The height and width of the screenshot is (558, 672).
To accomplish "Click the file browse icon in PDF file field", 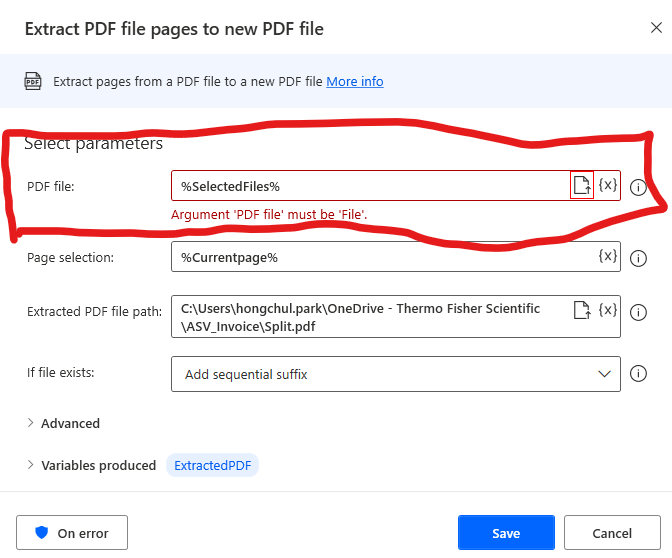I will [582, 185].
